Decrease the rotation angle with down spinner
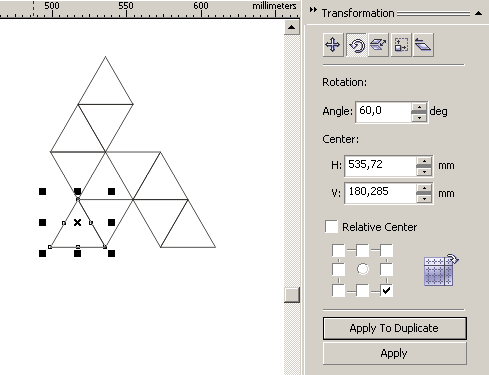This screenshot has height=375, width=489. tap(419, 118)
